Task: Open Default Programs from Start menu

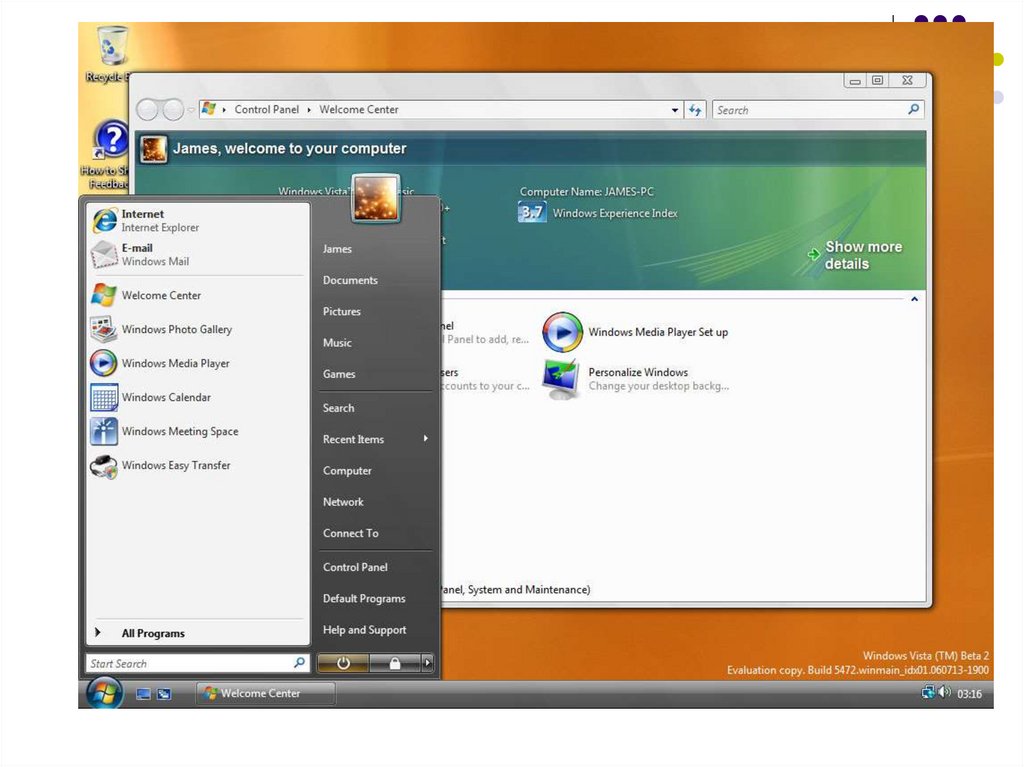Action: point(364,599)
